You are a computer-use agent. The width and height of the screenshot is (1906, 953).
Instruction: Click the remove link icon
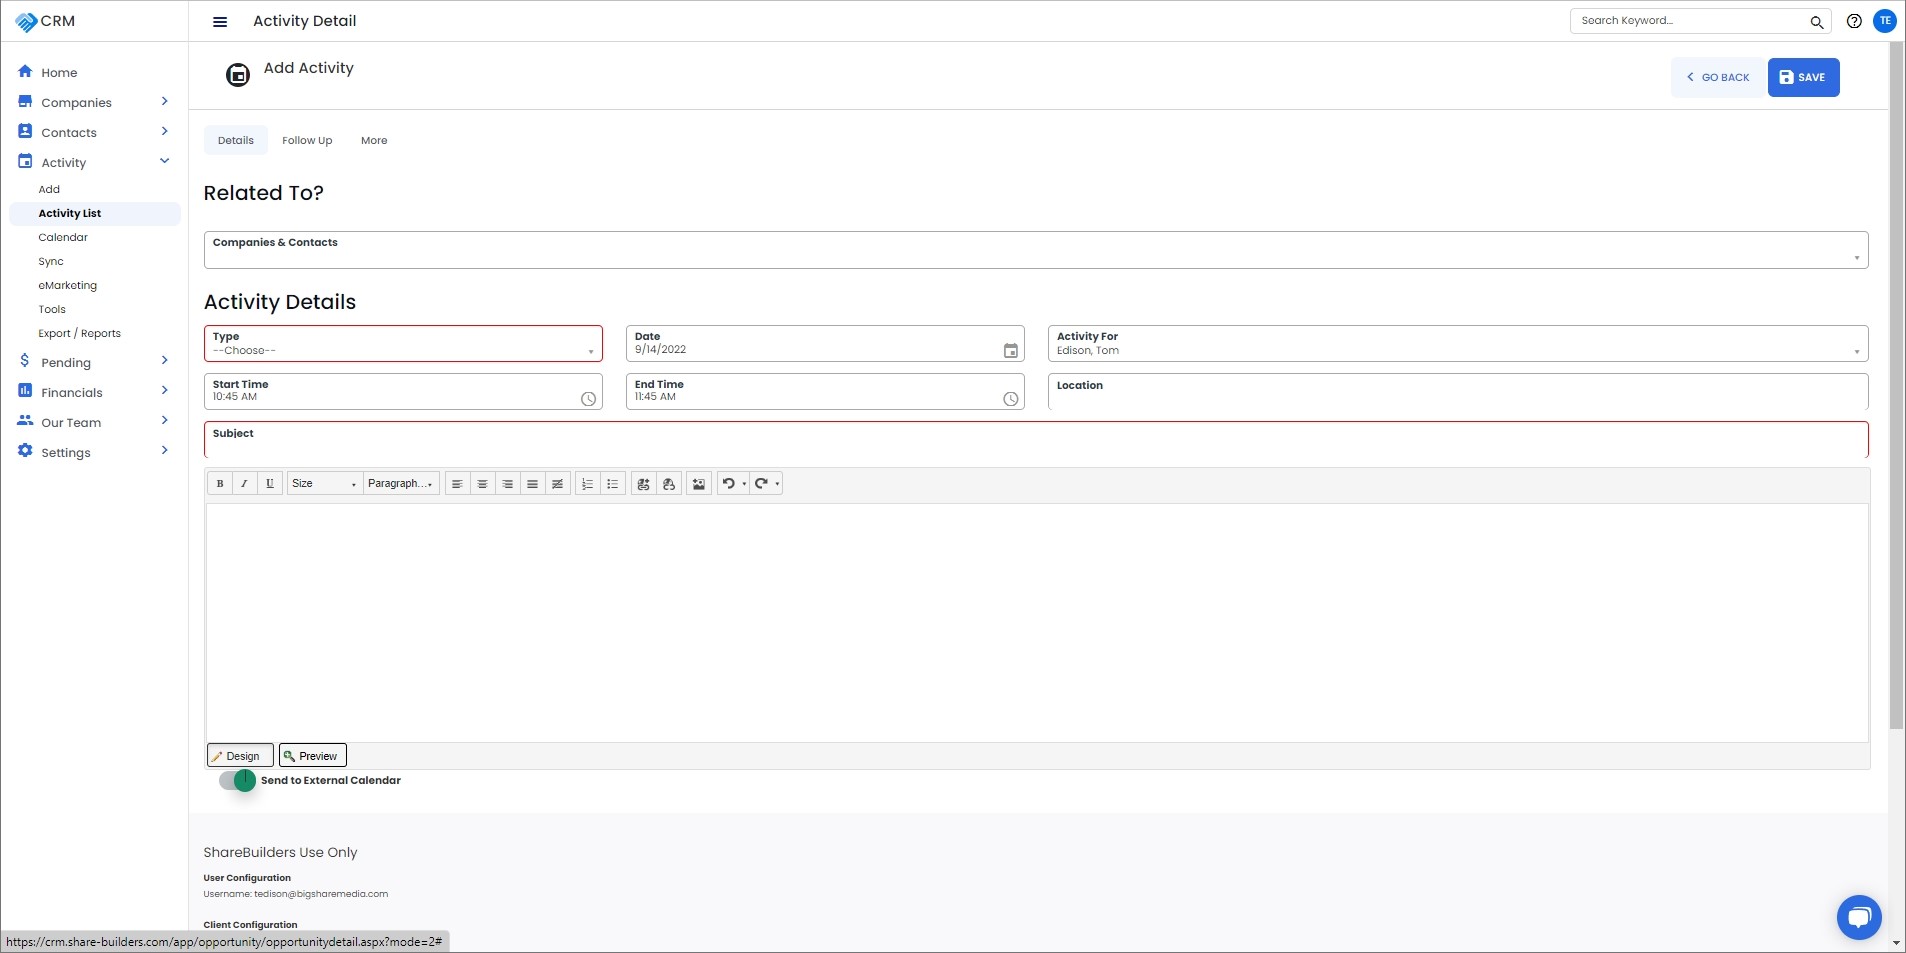669,484
